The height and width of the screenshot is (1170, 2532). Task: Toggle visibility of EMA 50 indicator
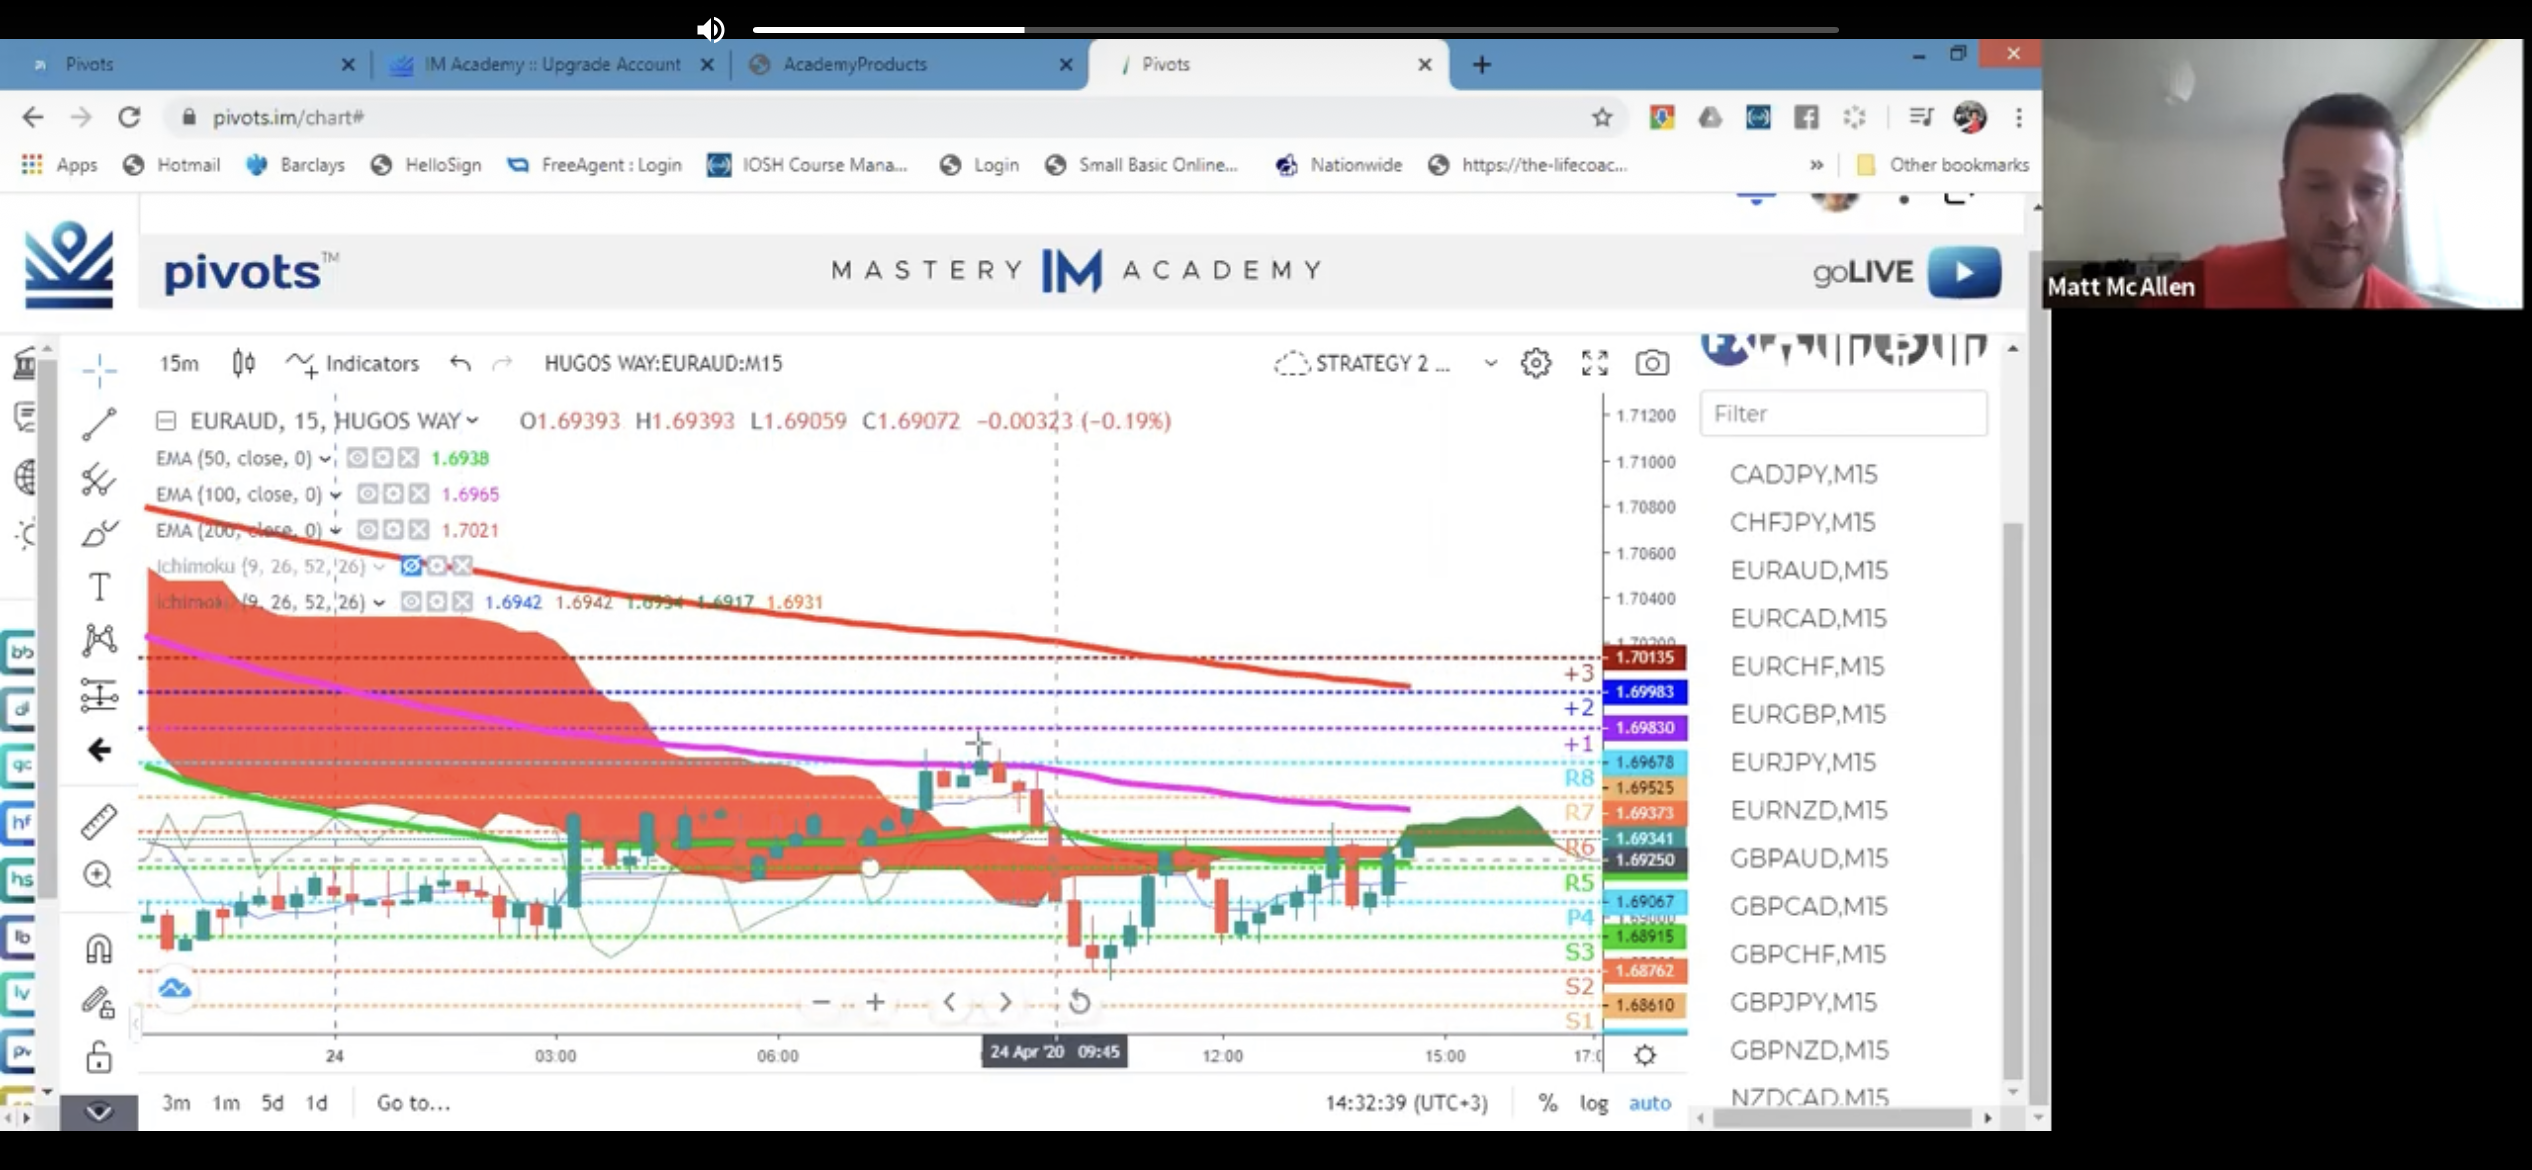357,458
